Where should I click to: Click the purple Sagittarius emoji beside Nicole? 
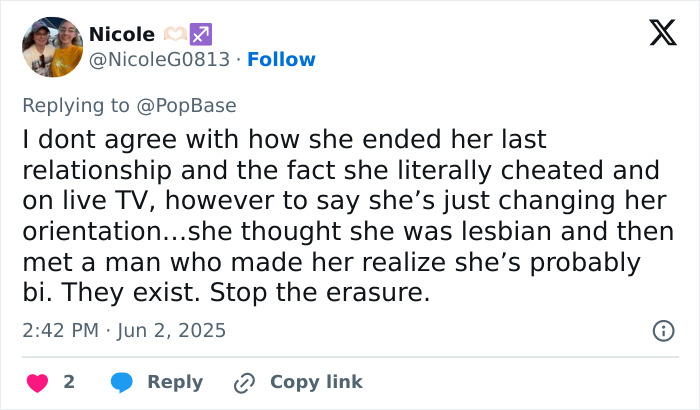[200, 35]
